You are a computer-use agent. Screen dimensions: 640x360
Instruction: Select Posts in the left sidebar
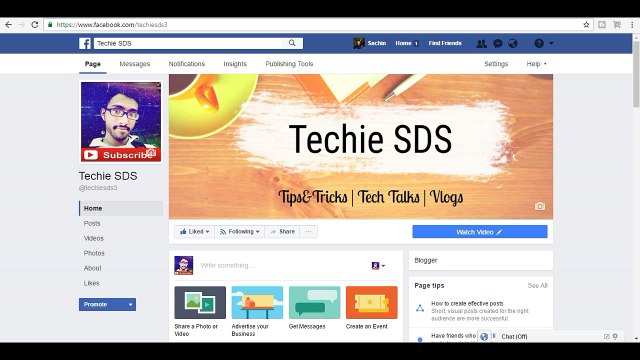(92, 223)
